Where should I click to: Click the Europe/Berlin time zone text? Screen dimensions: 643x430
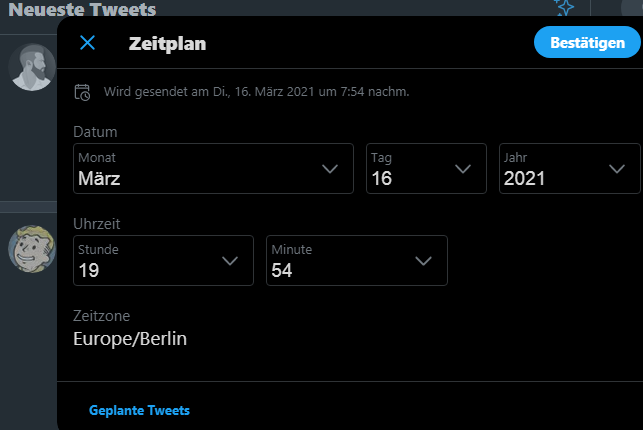coord(131,339)
